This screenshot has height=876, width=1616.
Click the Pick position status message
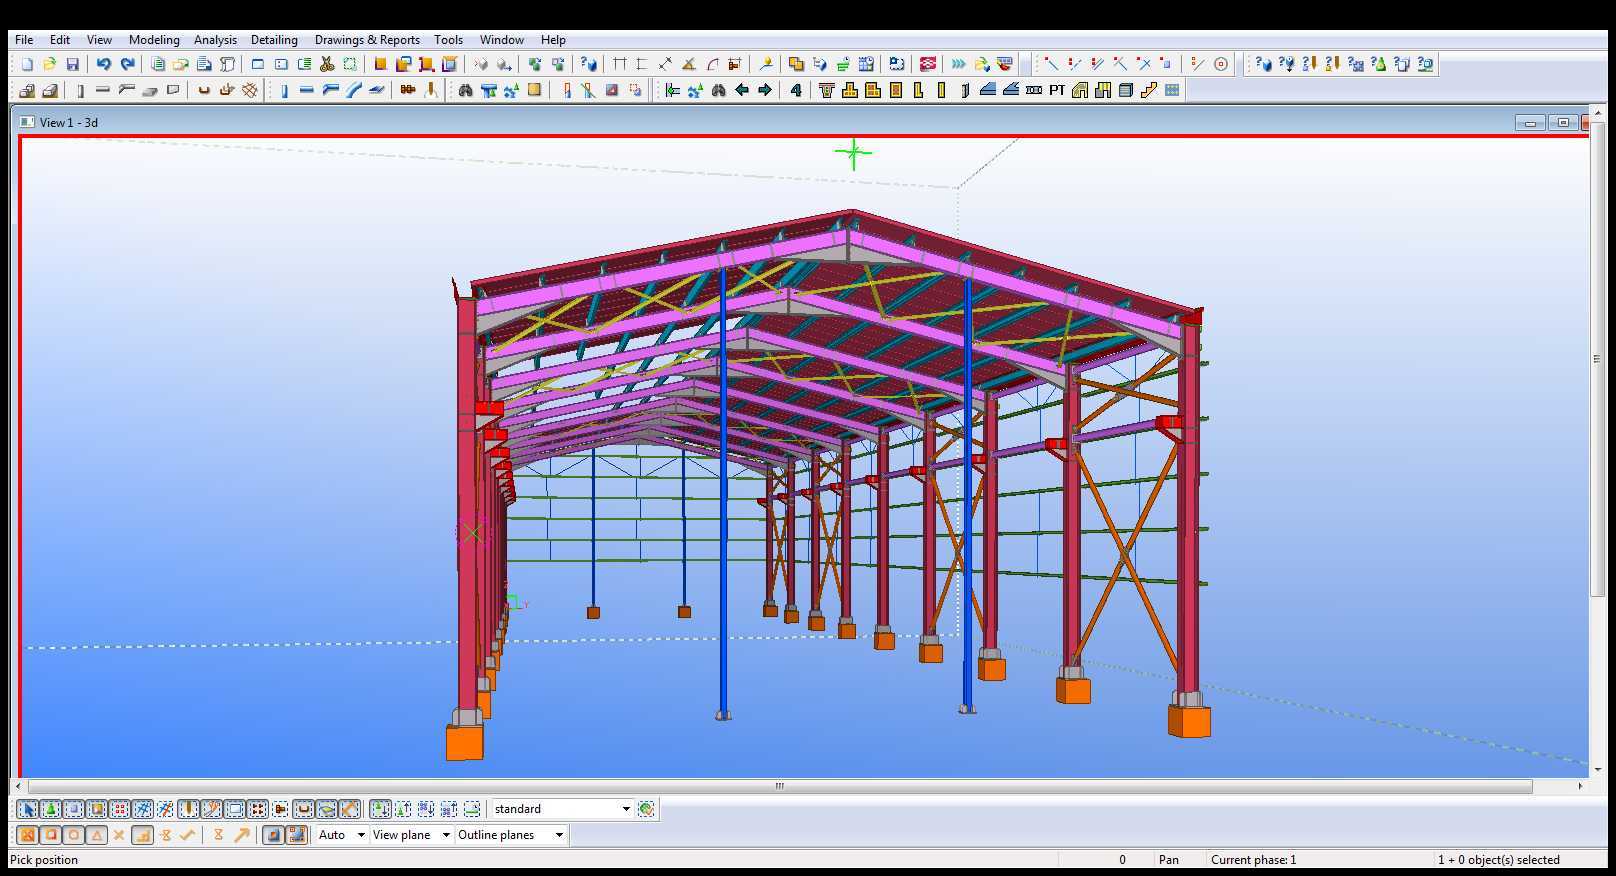coord(44,860)
